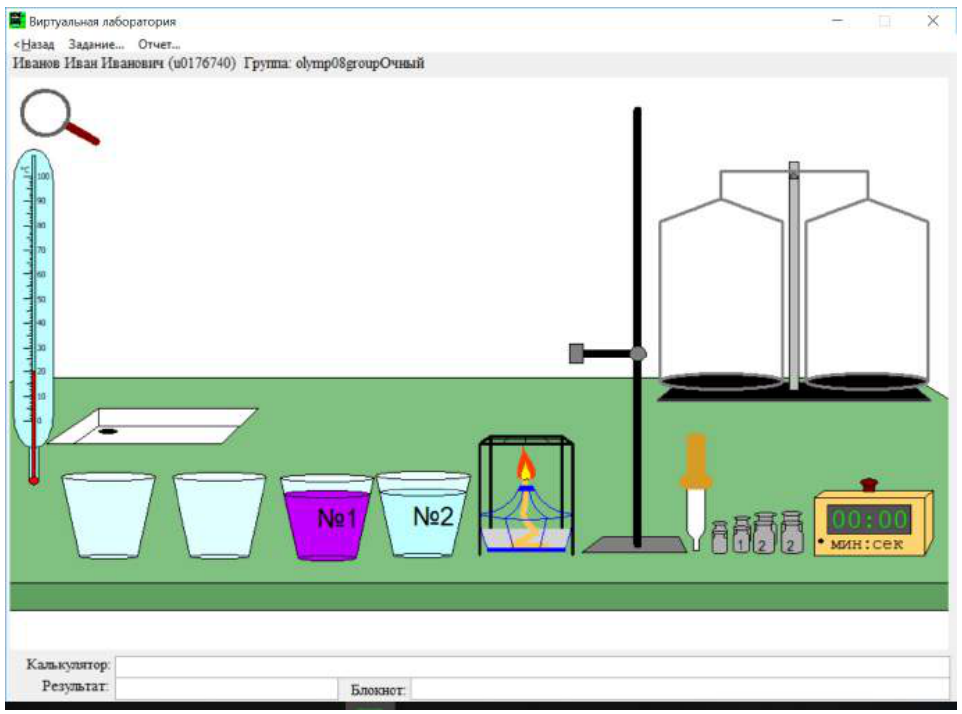Open the Задание... menu
This screenshot has width=962, height=714.
[96, 44]
